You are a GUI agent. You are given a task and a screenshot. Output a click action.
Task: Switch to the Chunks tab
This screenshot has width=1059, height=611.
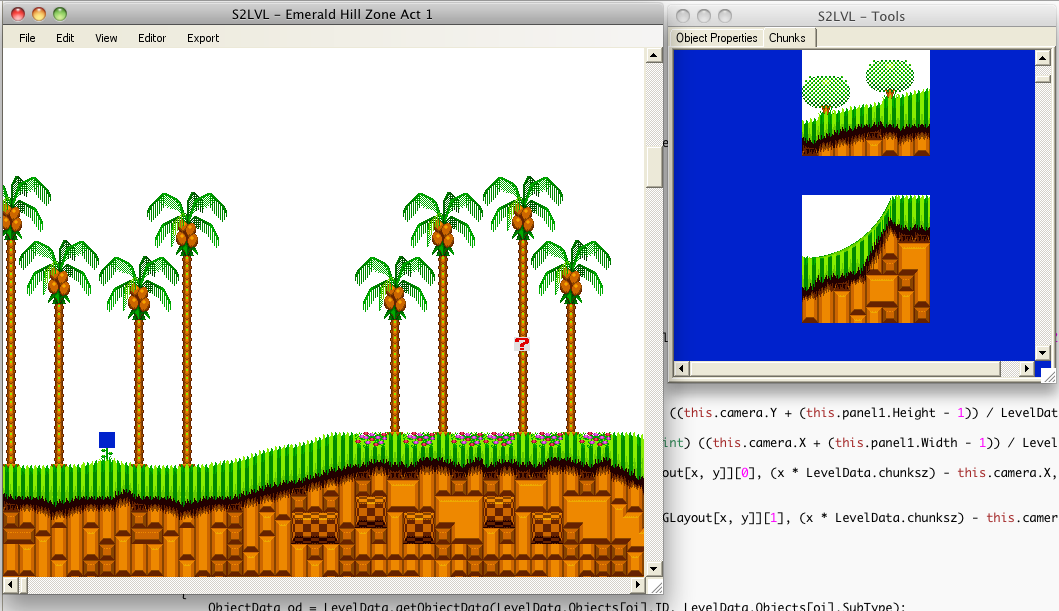click(787, 38)
